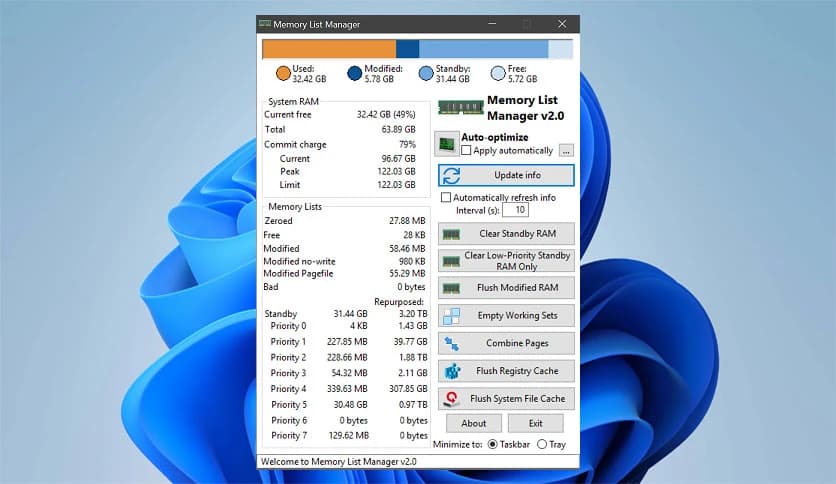Click the 'Zeroed' memory list row
The height and width of the screenshot is (484, 836).
pyautogui.click(x=344, y=221)
